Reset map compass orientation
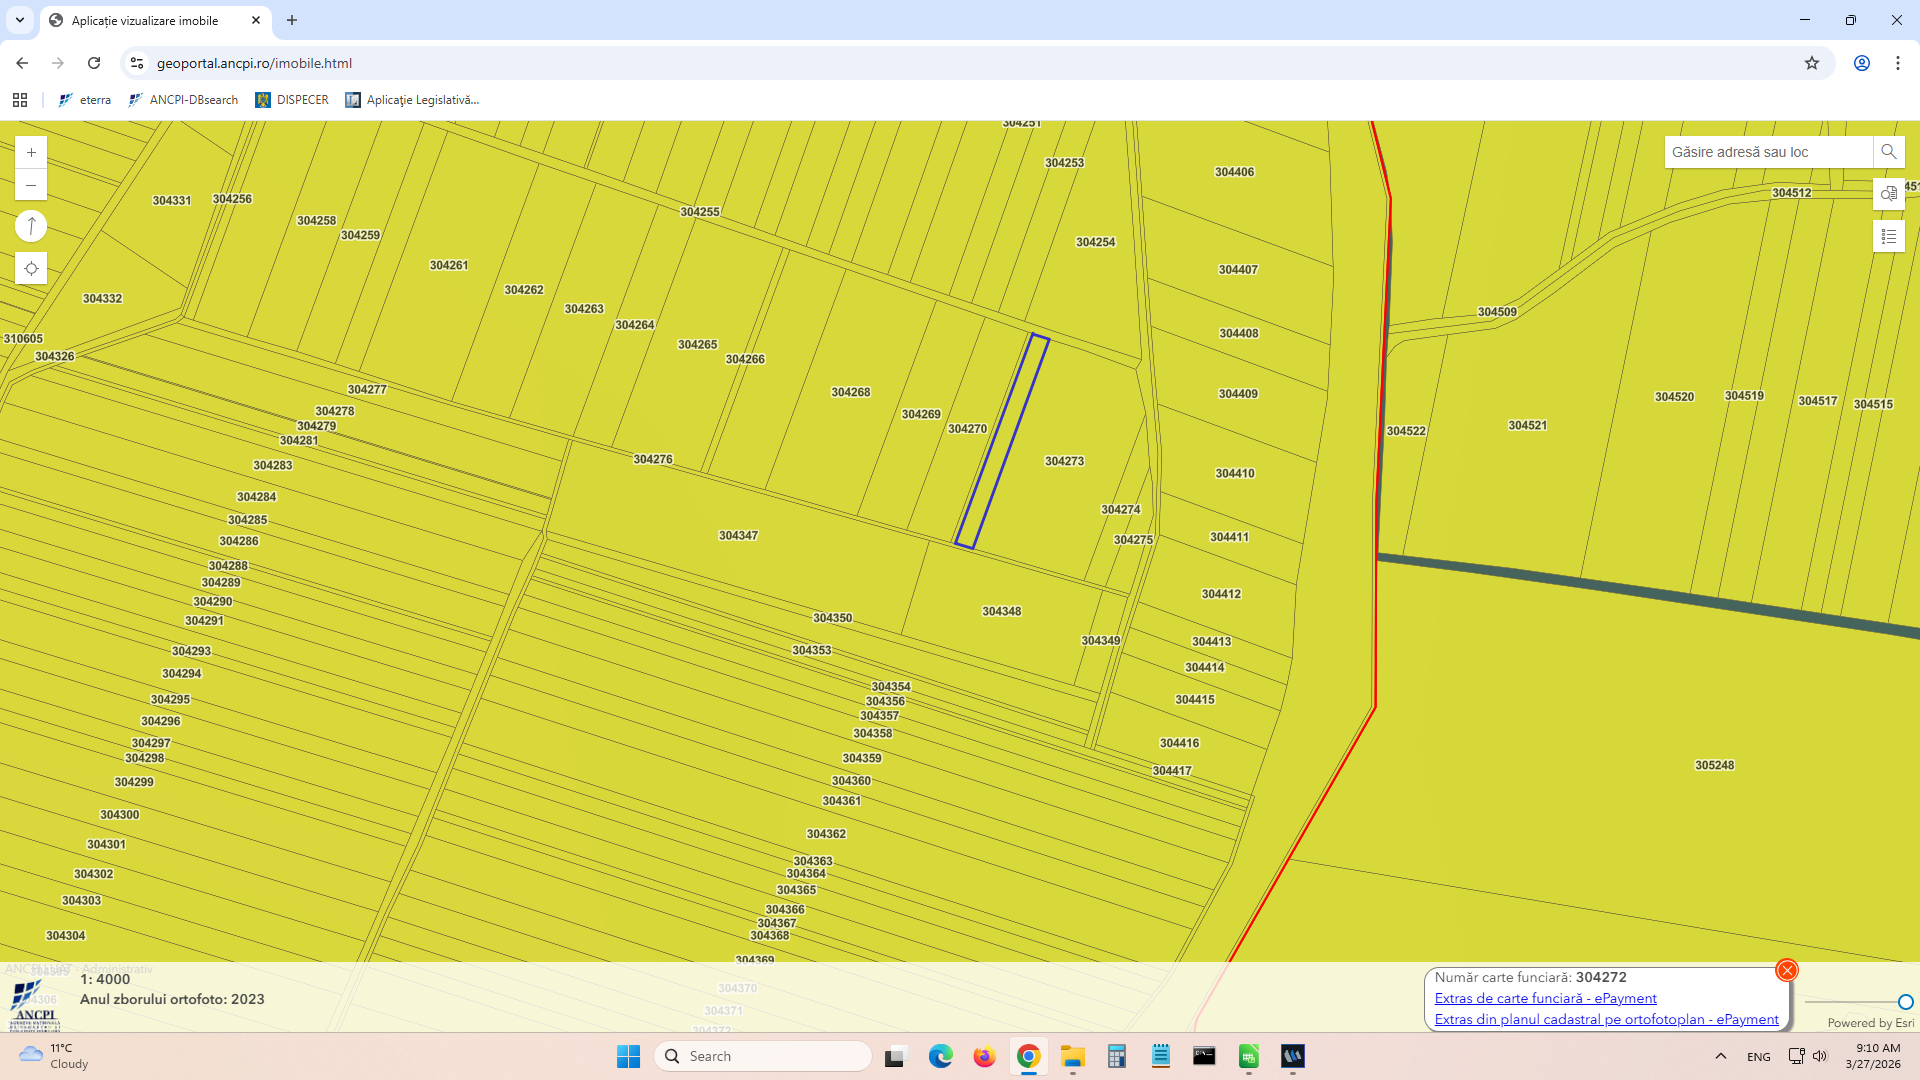Image resolution: width=1920 pixels, height=1080 pixels. pyautogui.click(x=31, y=226)
